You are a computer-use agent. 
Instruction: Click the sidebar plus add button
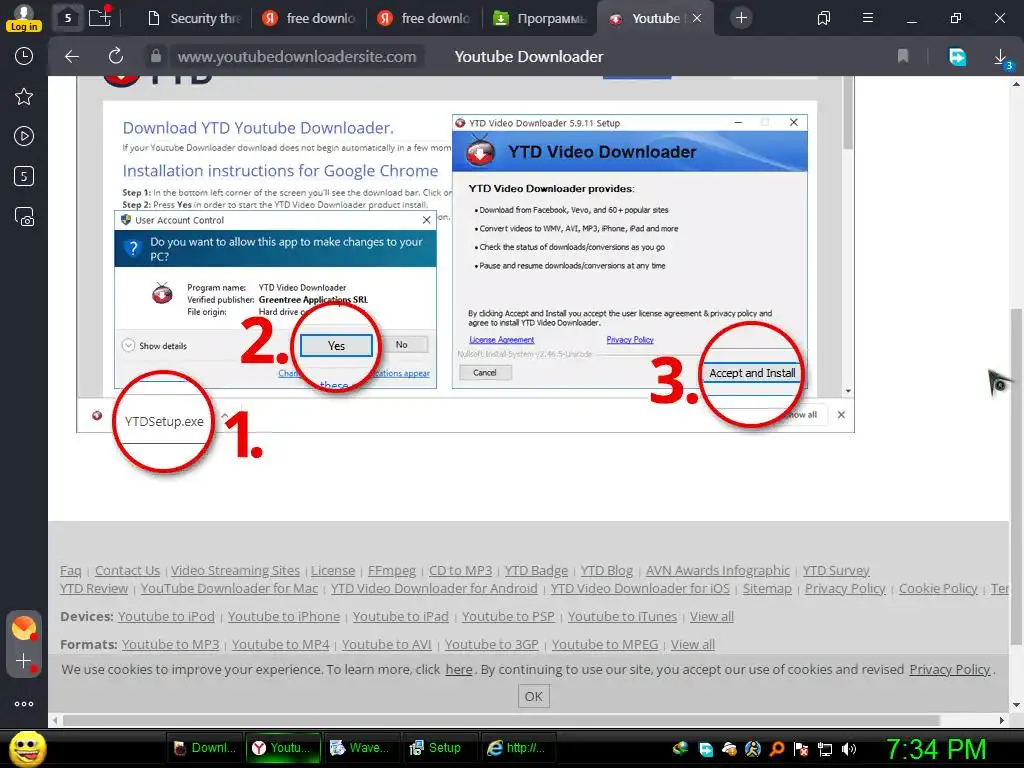pos(24,662)
